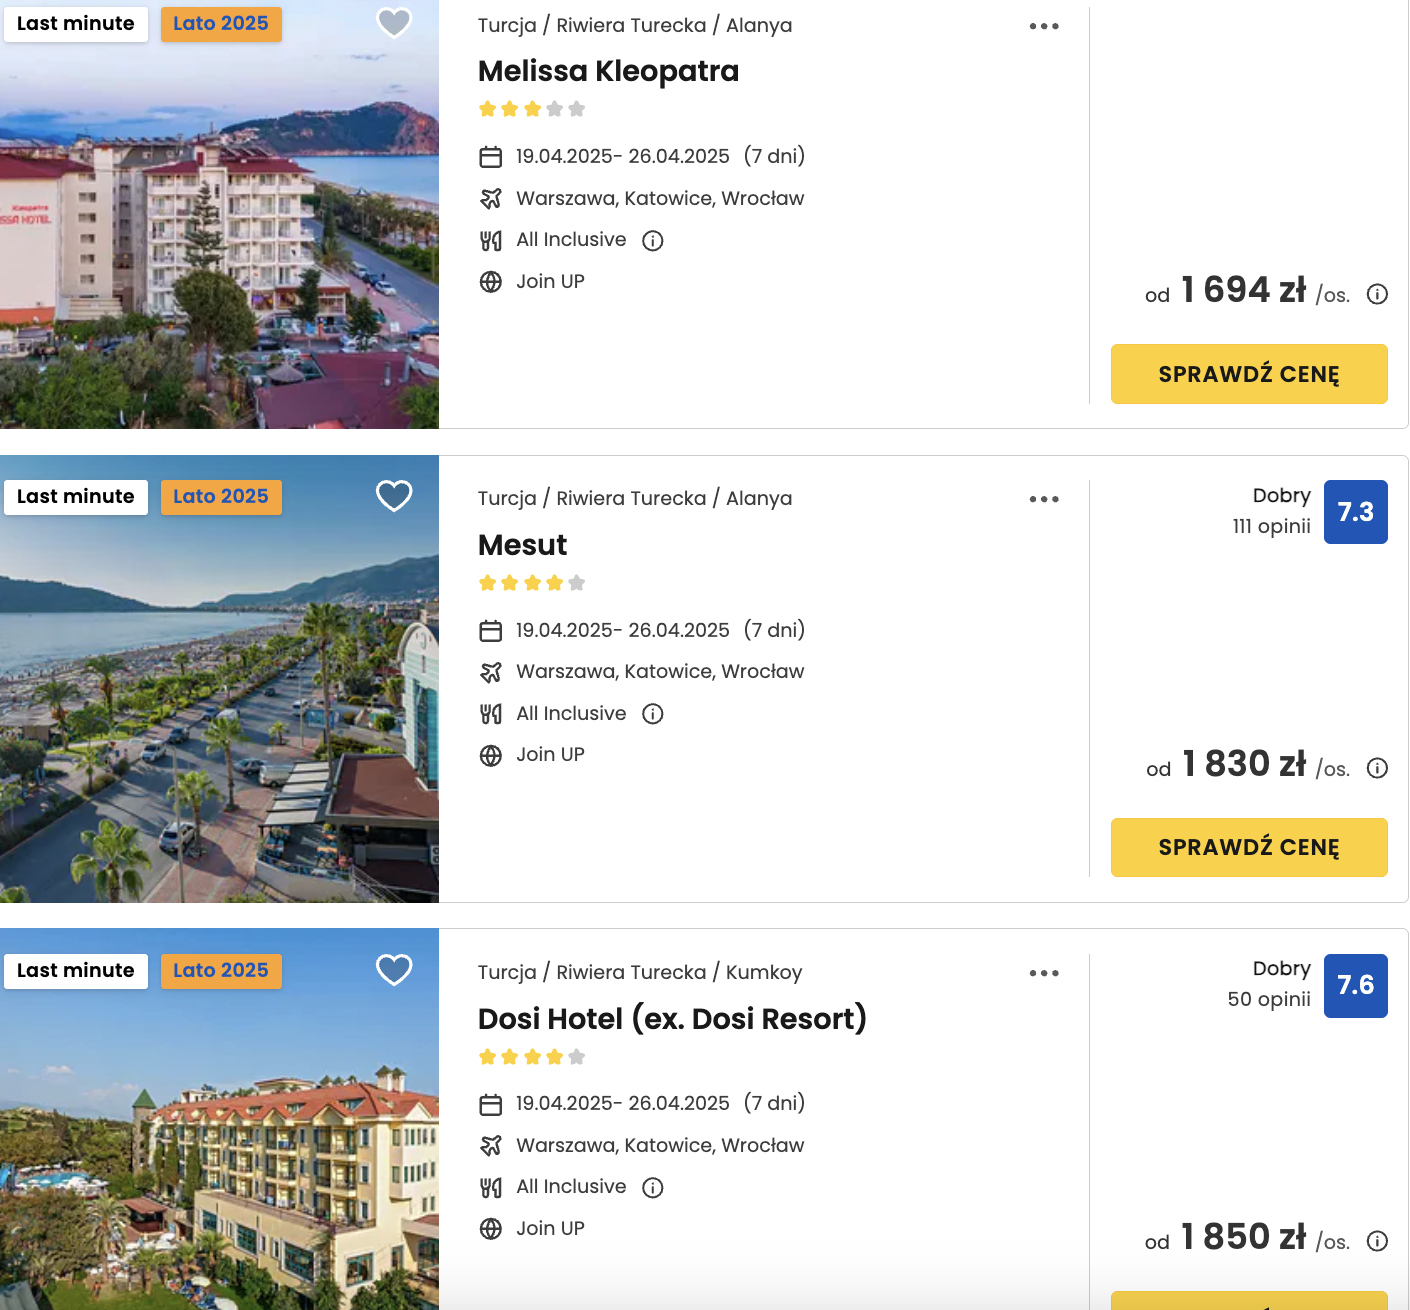Click airplane icon in Melissa Kleopatra offer
1410x1310 pixels.
pos(490,199)
